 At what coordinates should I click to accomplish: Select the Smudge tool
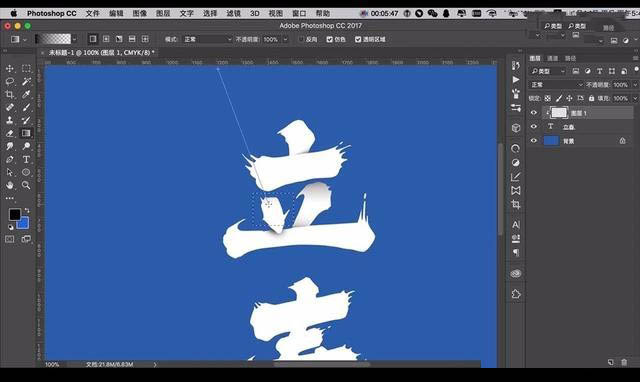point(10,146)
